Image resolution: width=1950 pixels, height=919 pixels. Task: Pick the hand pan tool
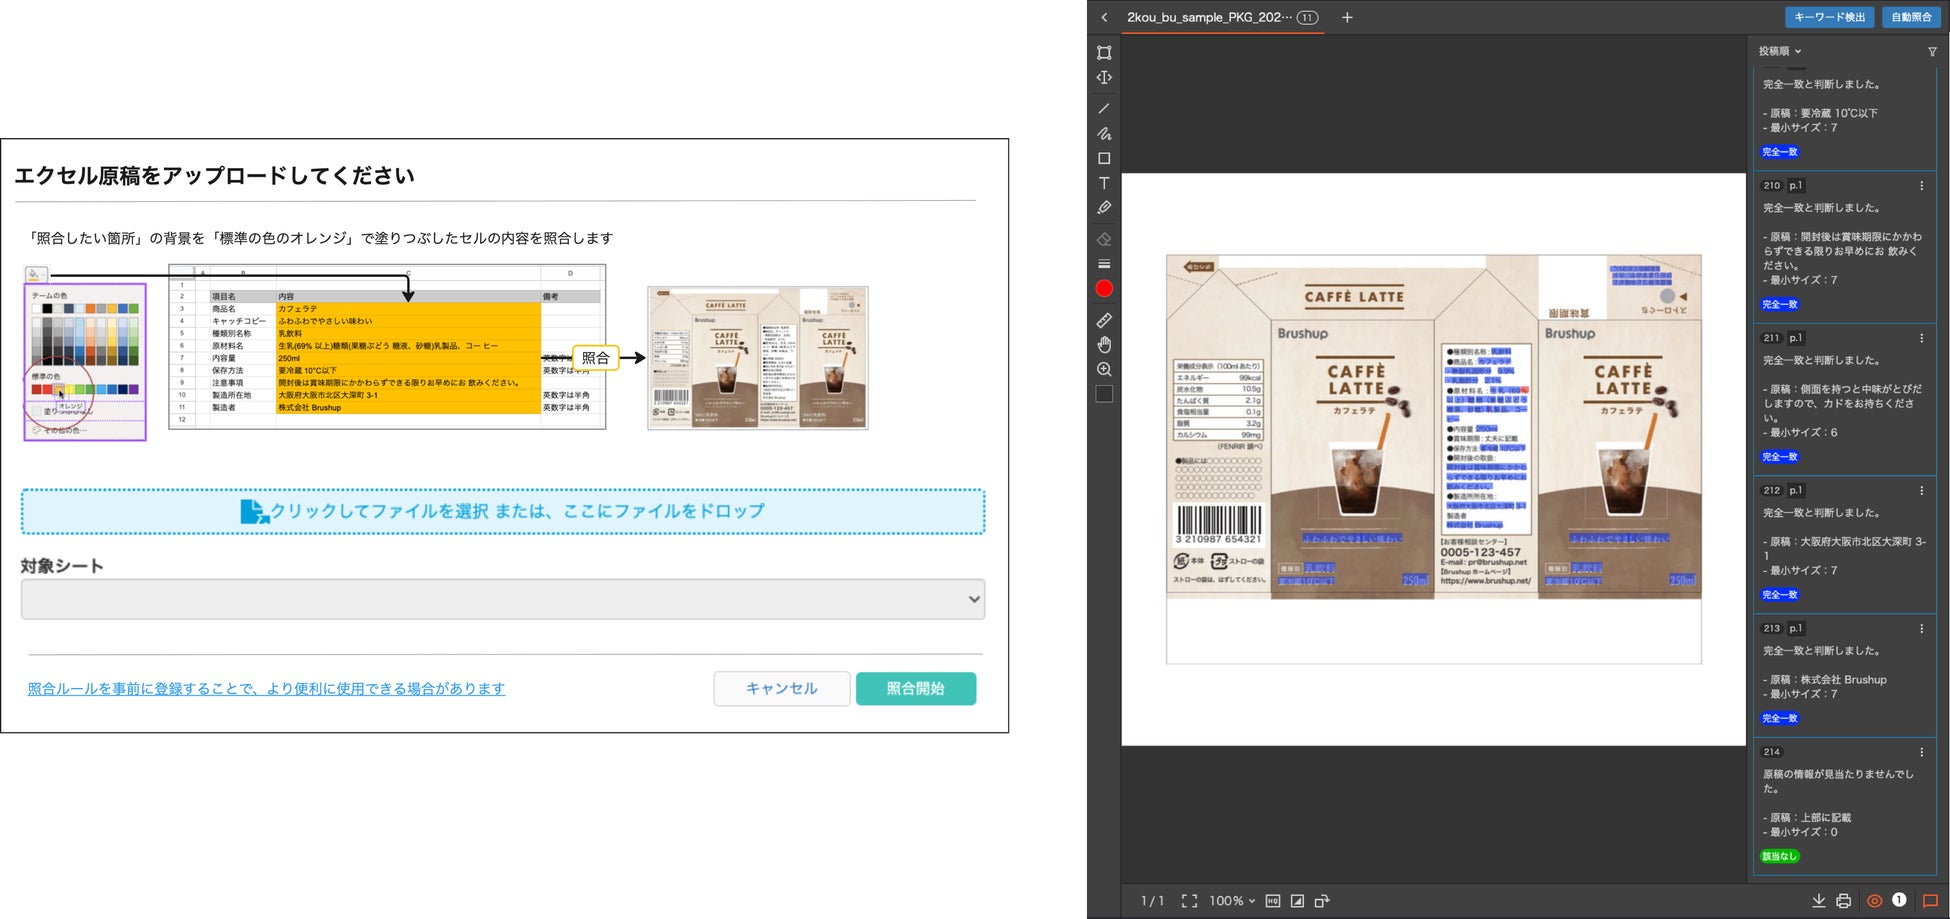[1104, 345]
